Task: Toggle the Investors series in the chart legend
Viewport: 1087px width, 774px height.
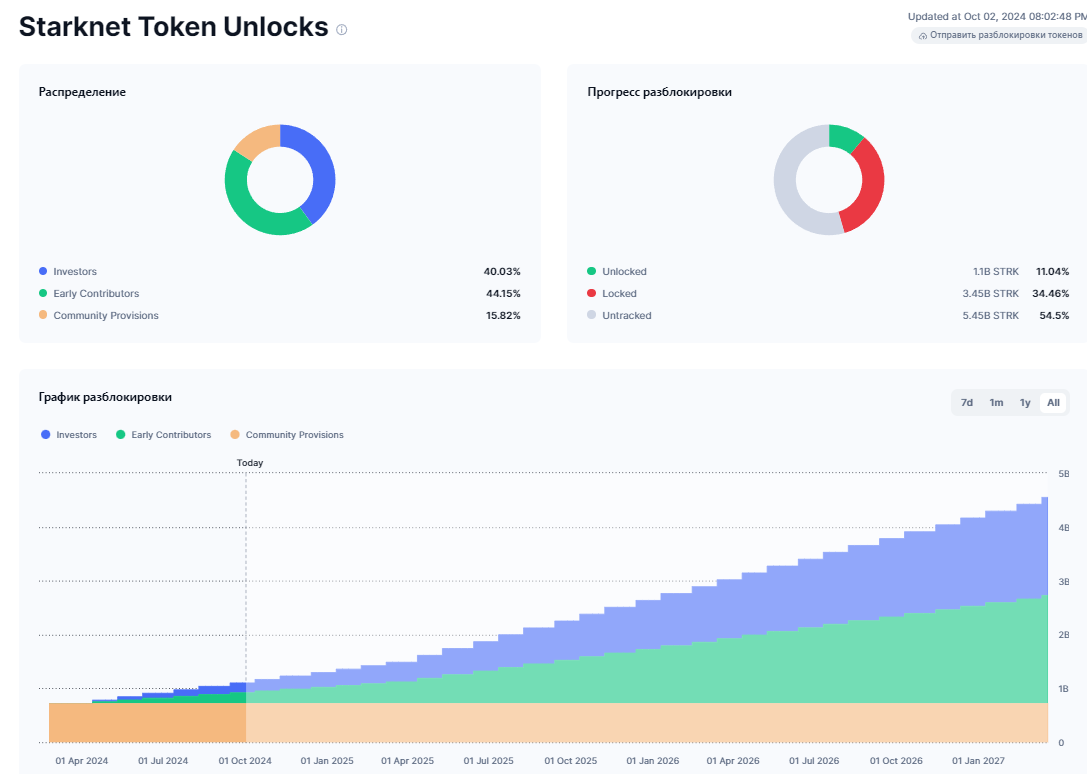Action: (68, 434)
